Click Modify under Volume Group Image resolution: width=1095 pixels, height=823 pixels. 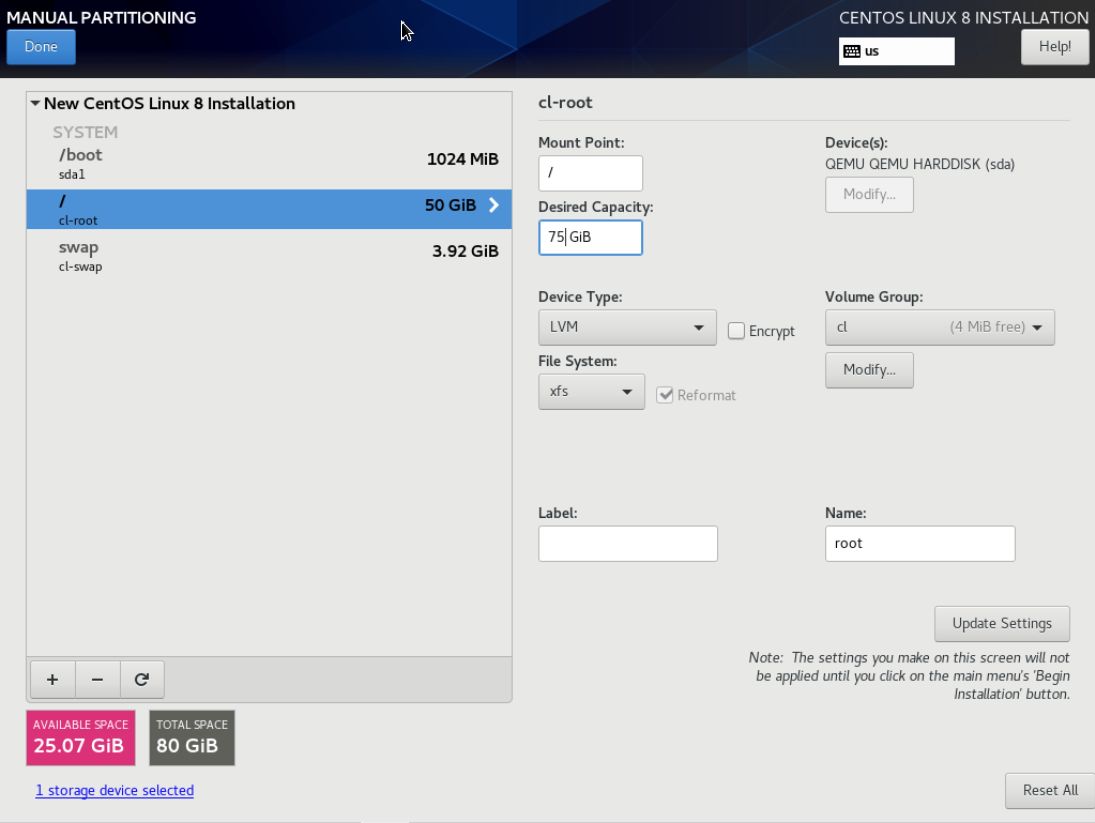click(869, 370)
